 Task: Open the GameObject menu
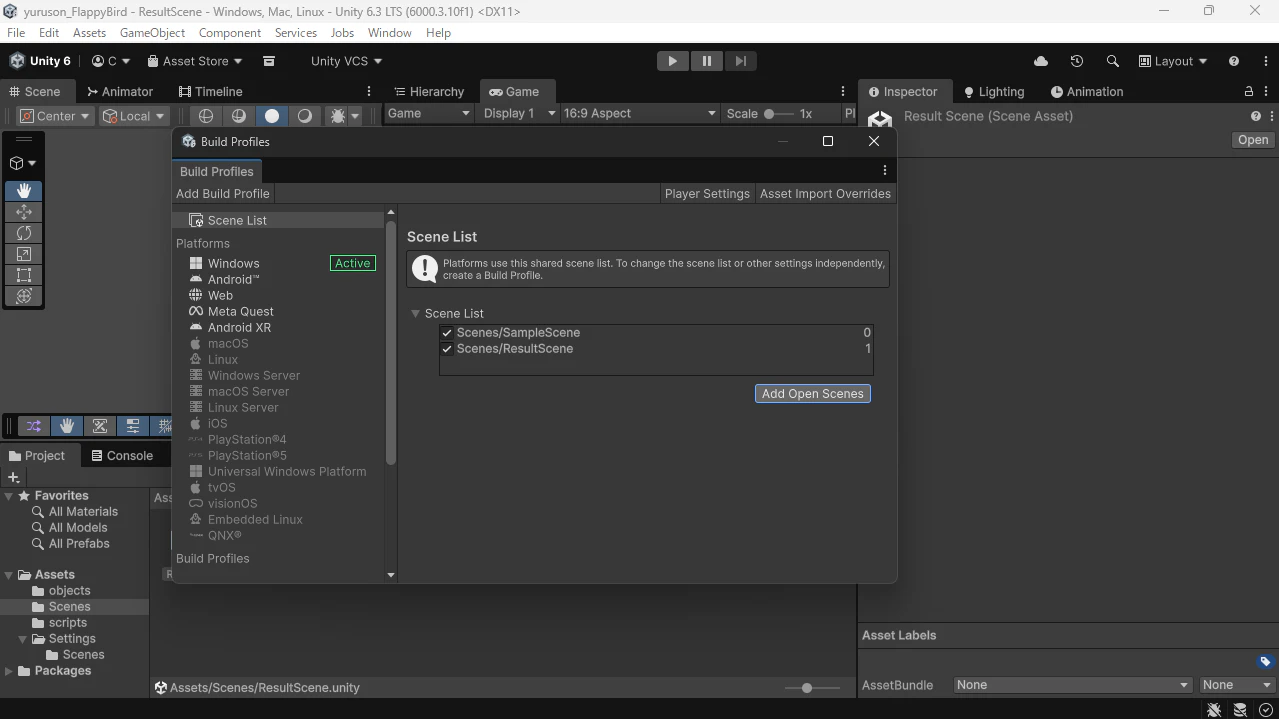[152, 33]
